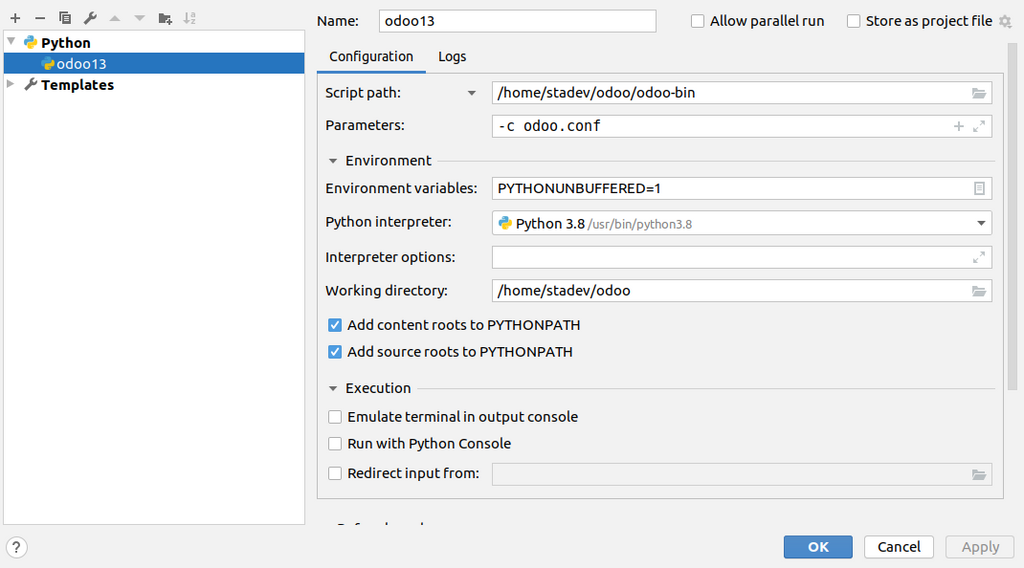Click the Copy Configuration icon
This screenshot has width=1024, height=568.
(65, 18)
